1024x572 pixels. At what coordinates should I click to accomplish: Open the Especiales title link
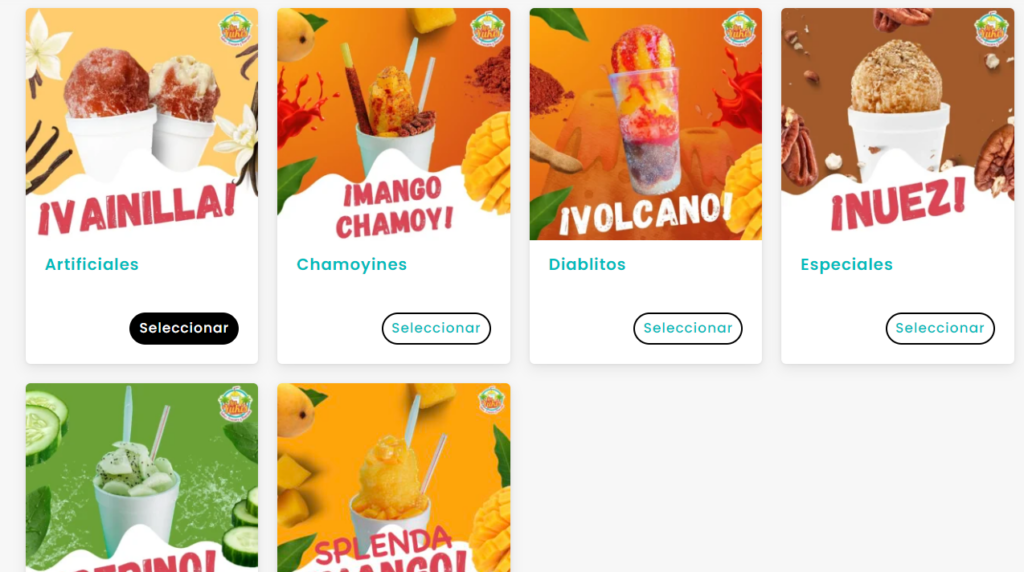[x=846, y=264]
